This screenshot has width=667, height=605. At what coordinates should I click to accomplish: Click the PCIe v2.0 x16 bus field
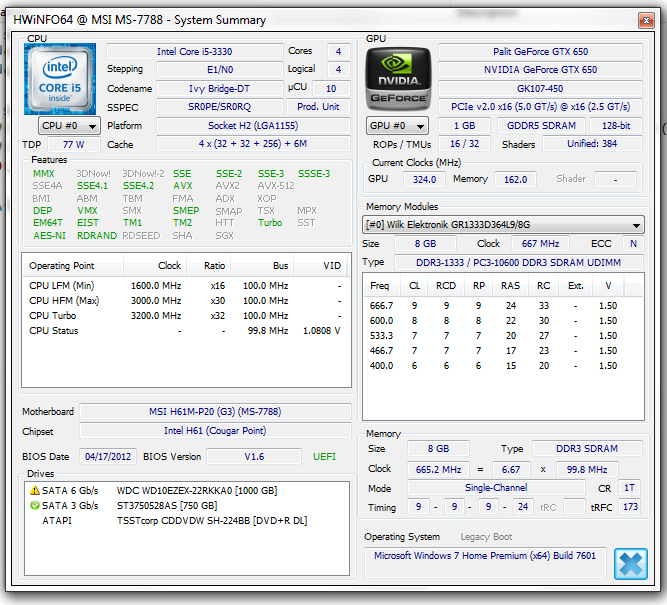pyautogui.click(x=540, y=107)
